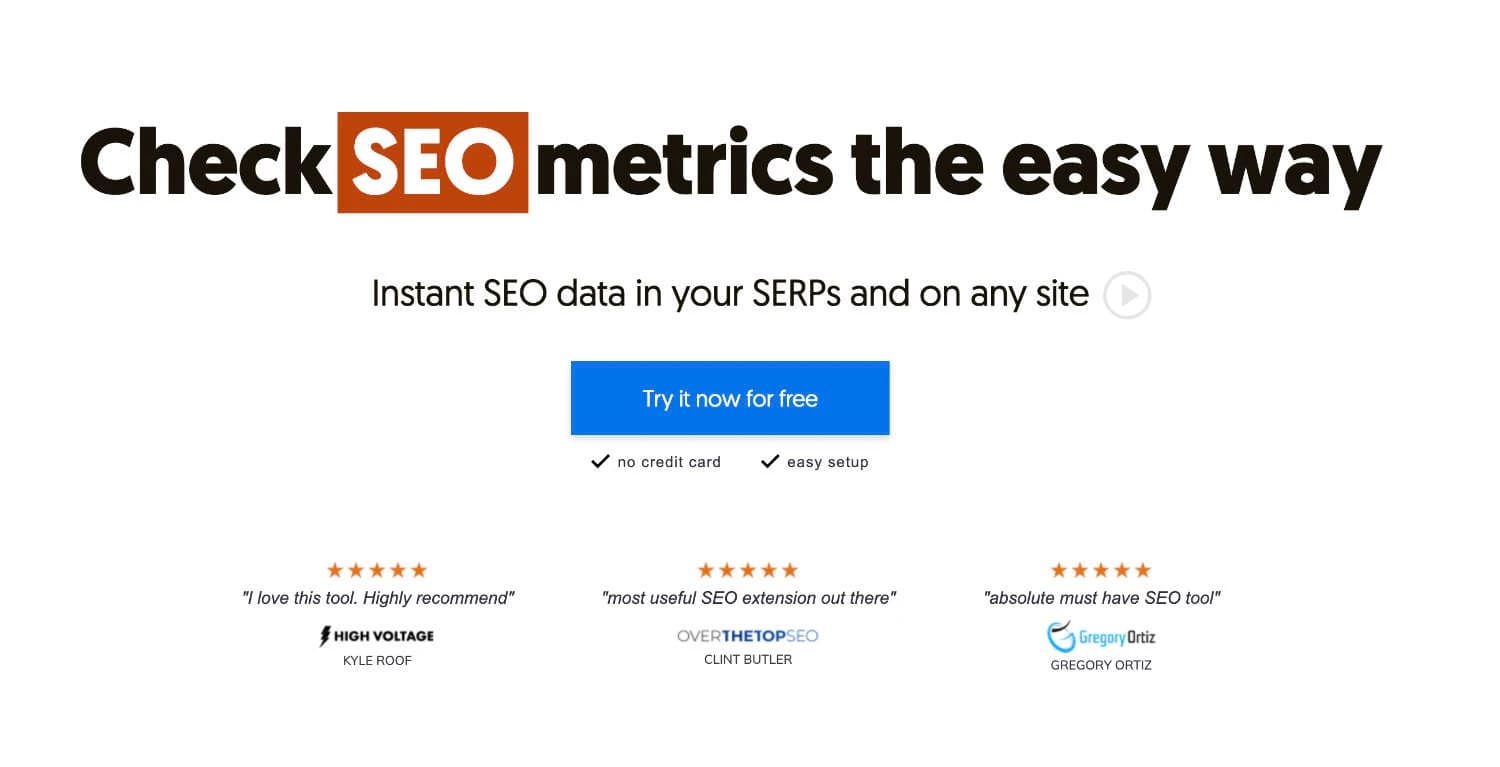Image resolution: width=1500 pixels, height=767 pixels.
Task: Click the 'Instant SEO data' subheading text
Action: 730,294
